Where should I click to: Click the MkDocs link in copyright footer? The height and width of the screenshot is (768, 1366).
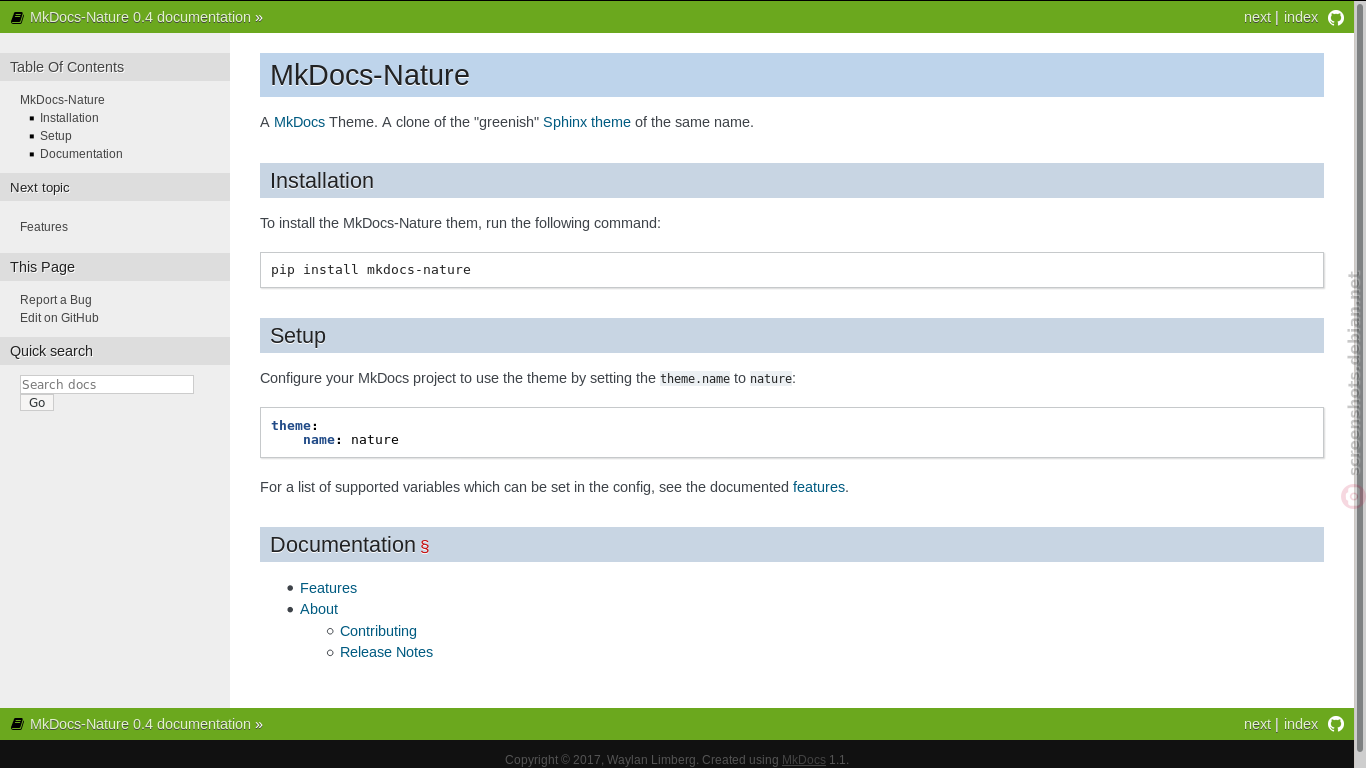coord(803,760)
